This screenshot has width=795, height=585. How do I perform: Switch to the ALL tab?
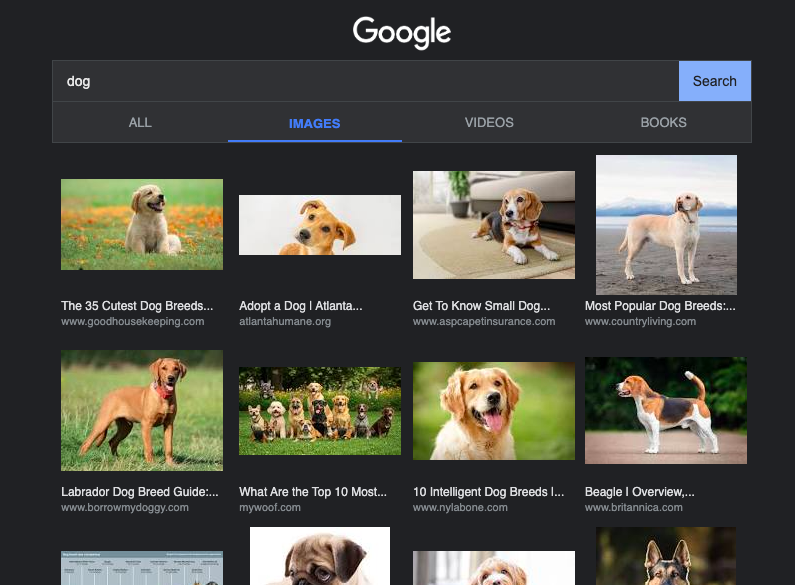[x=140, y=123]
